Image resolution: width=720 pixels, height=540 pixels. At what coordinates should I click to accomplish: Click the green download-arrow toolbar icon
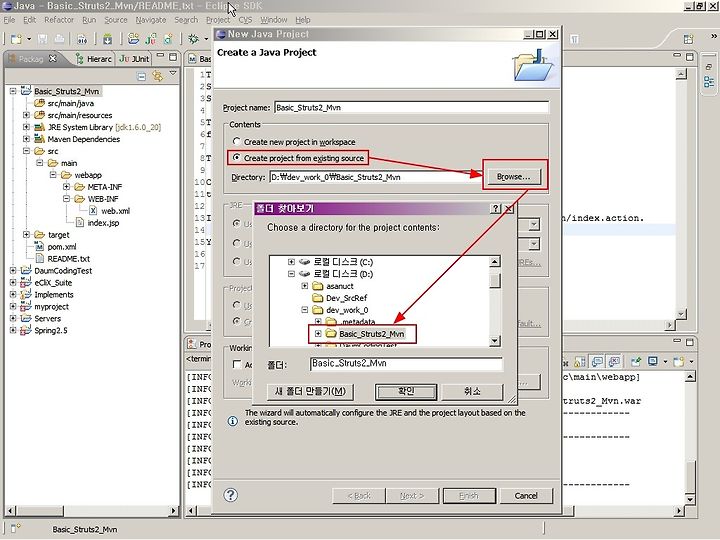(107, 39)
